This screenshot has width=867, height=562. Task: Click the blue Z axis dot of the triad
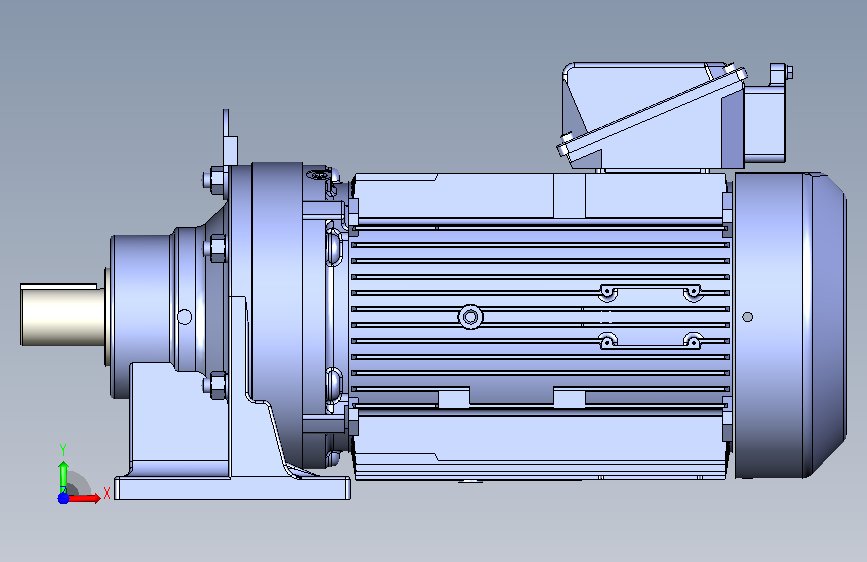click(63, 498)
